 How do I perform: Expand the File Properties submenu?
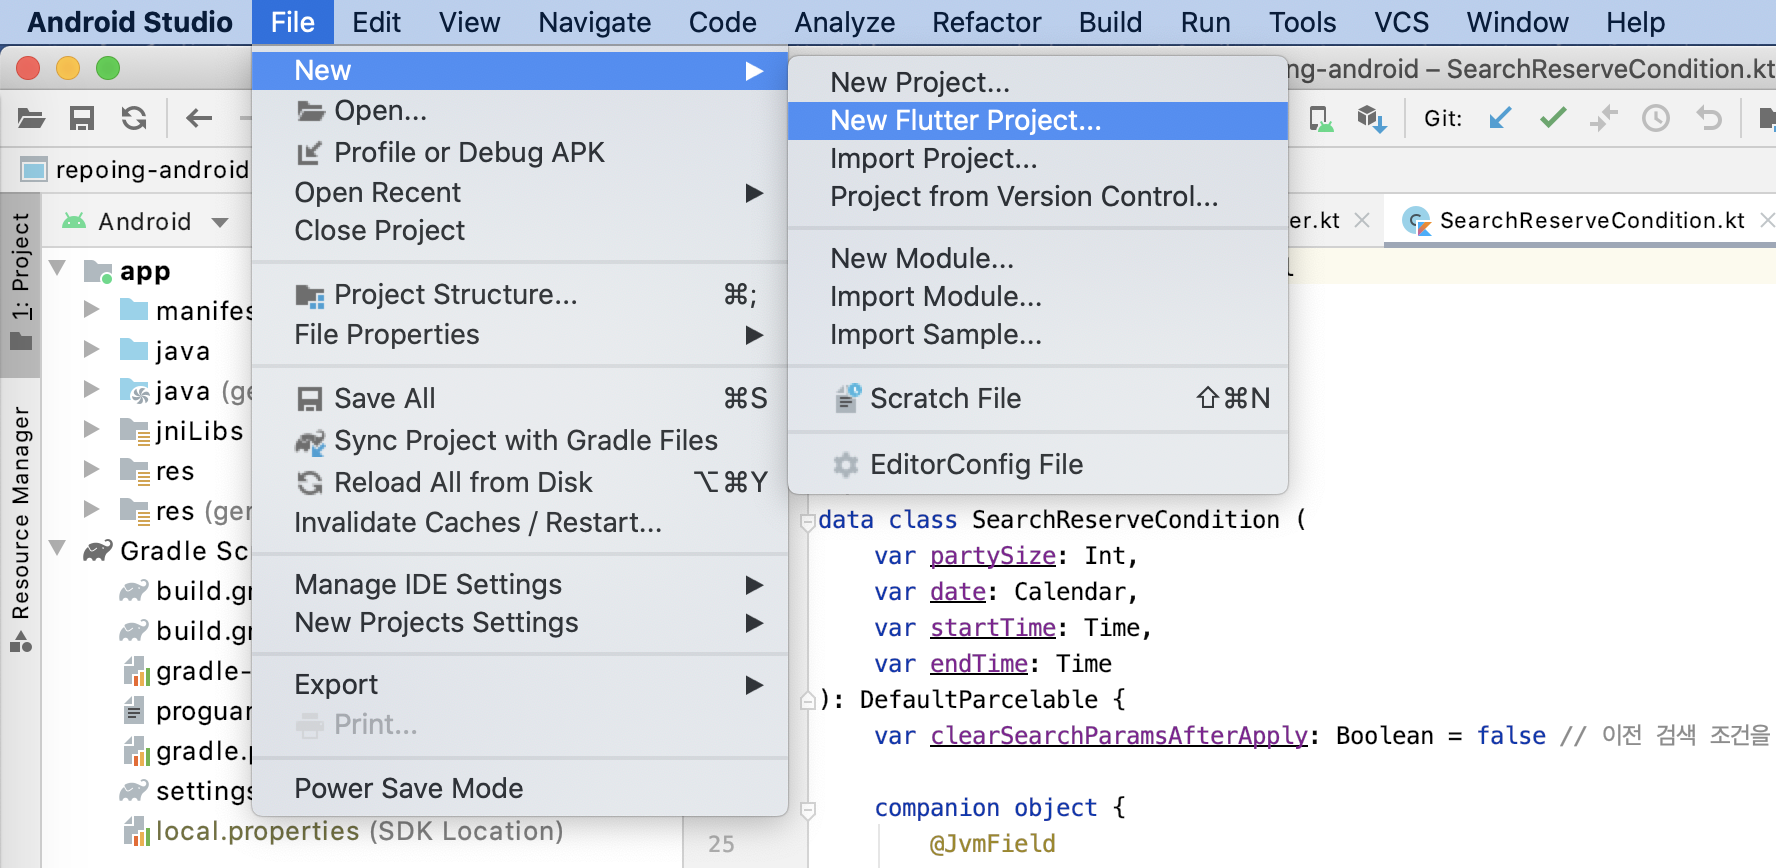tap(520, 335)
